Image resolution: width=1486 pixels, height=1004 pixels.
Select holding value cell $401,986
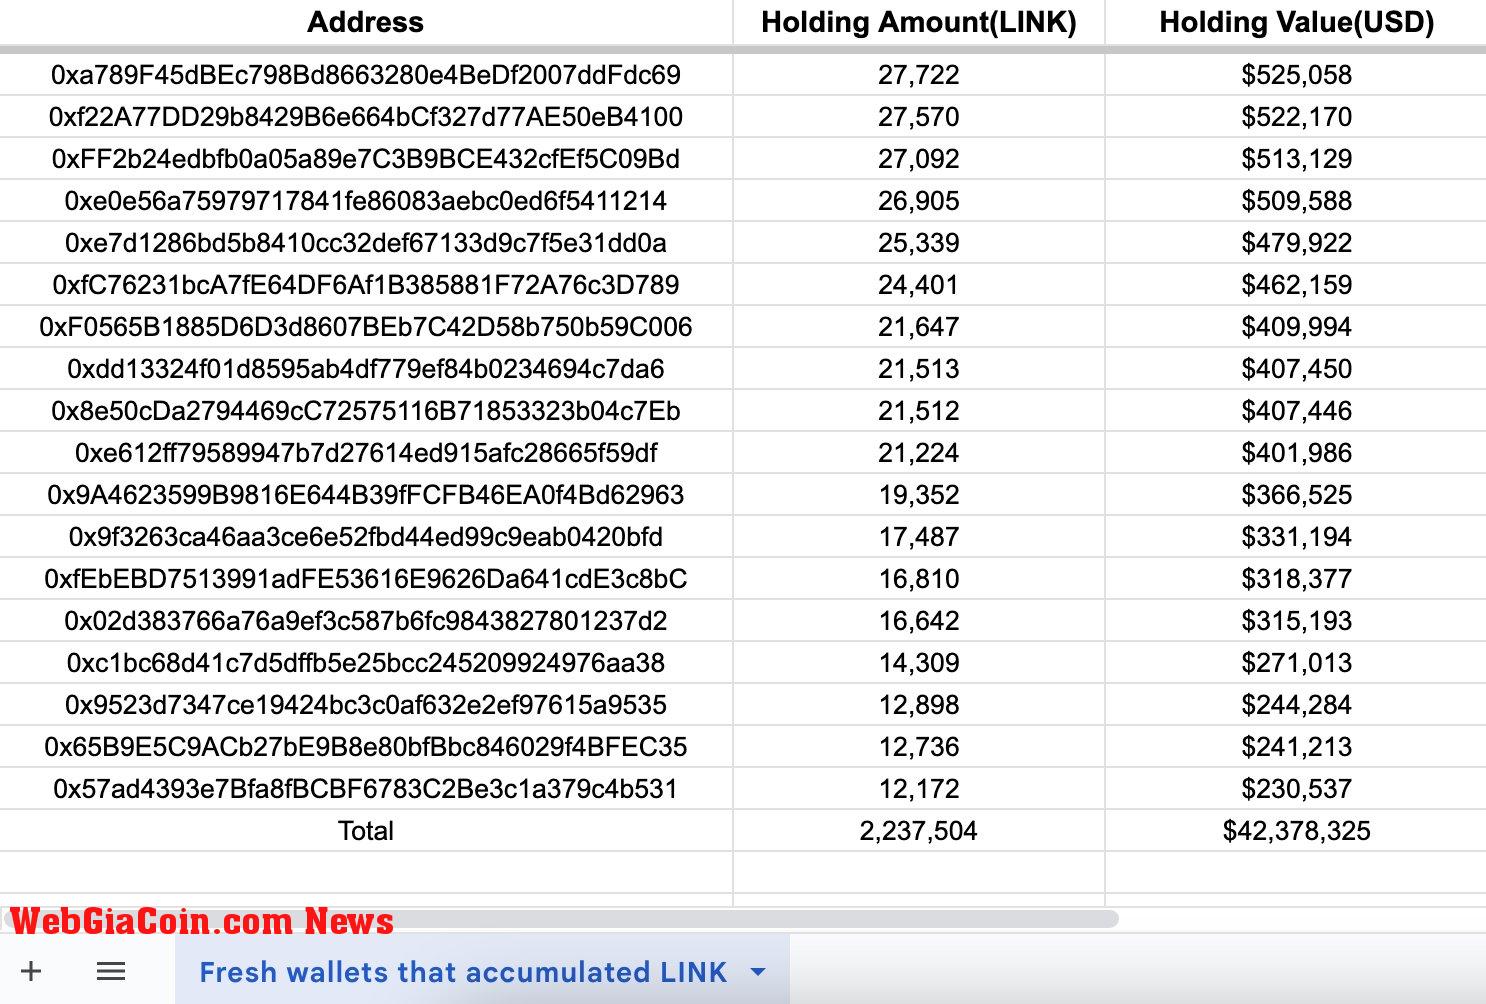click(x=1296, y=453)
